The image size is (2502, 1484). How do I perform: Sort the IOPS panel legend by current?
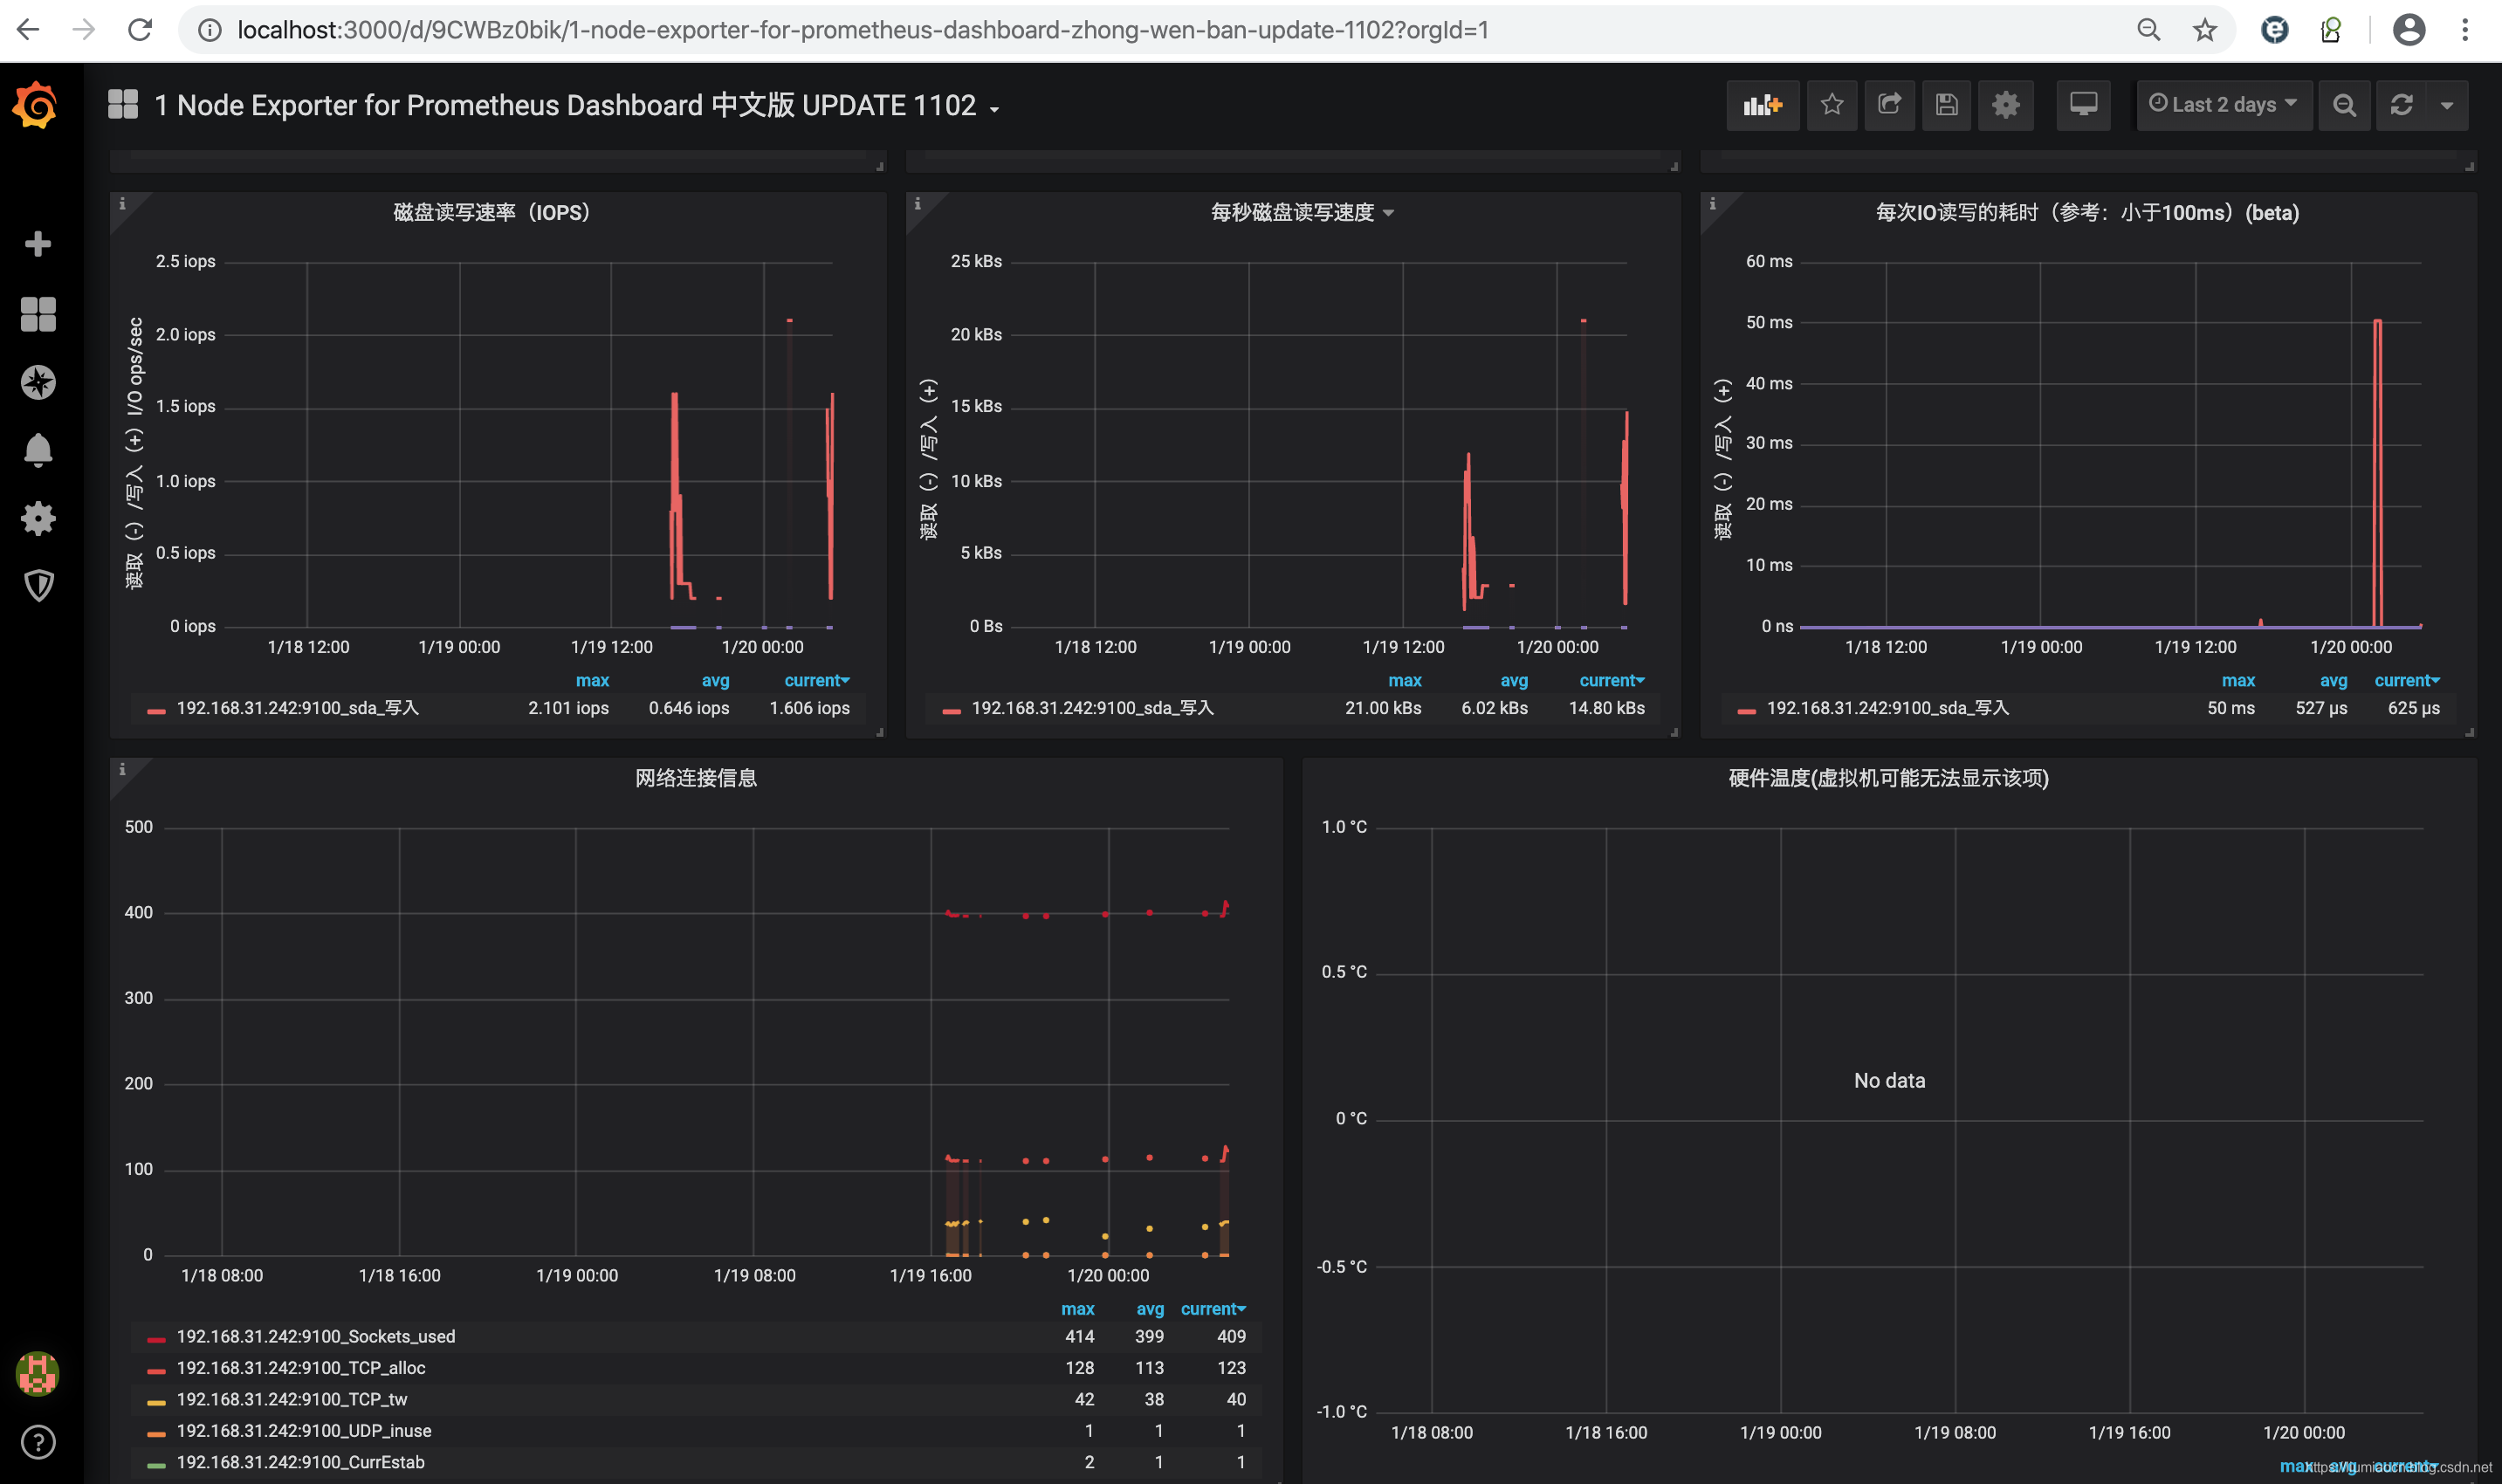pyautogui.click(x=817, y=680)
